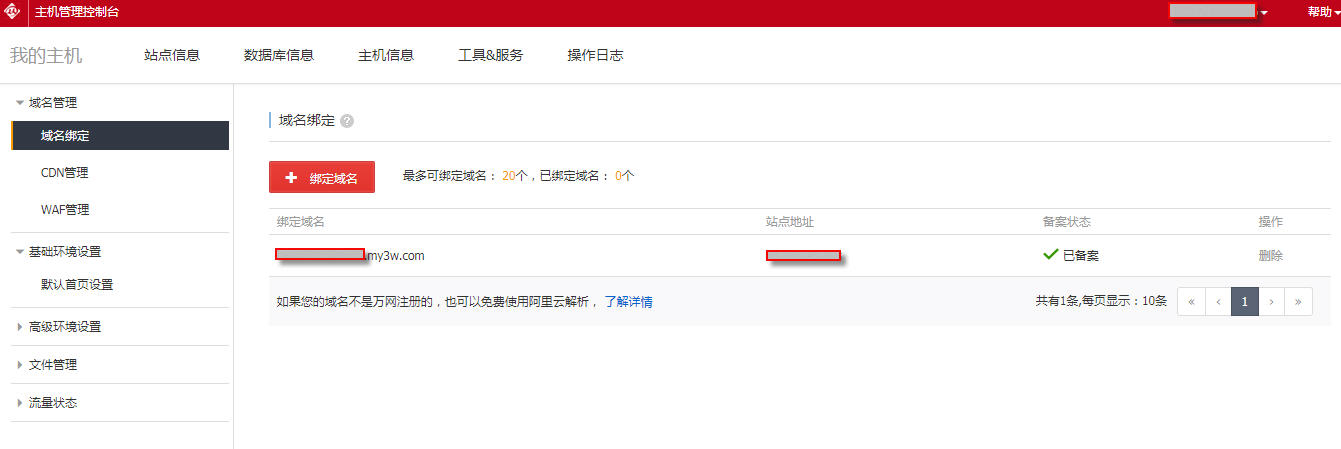
Task: Open the 了解详情 link
Action: pos(628,301)
